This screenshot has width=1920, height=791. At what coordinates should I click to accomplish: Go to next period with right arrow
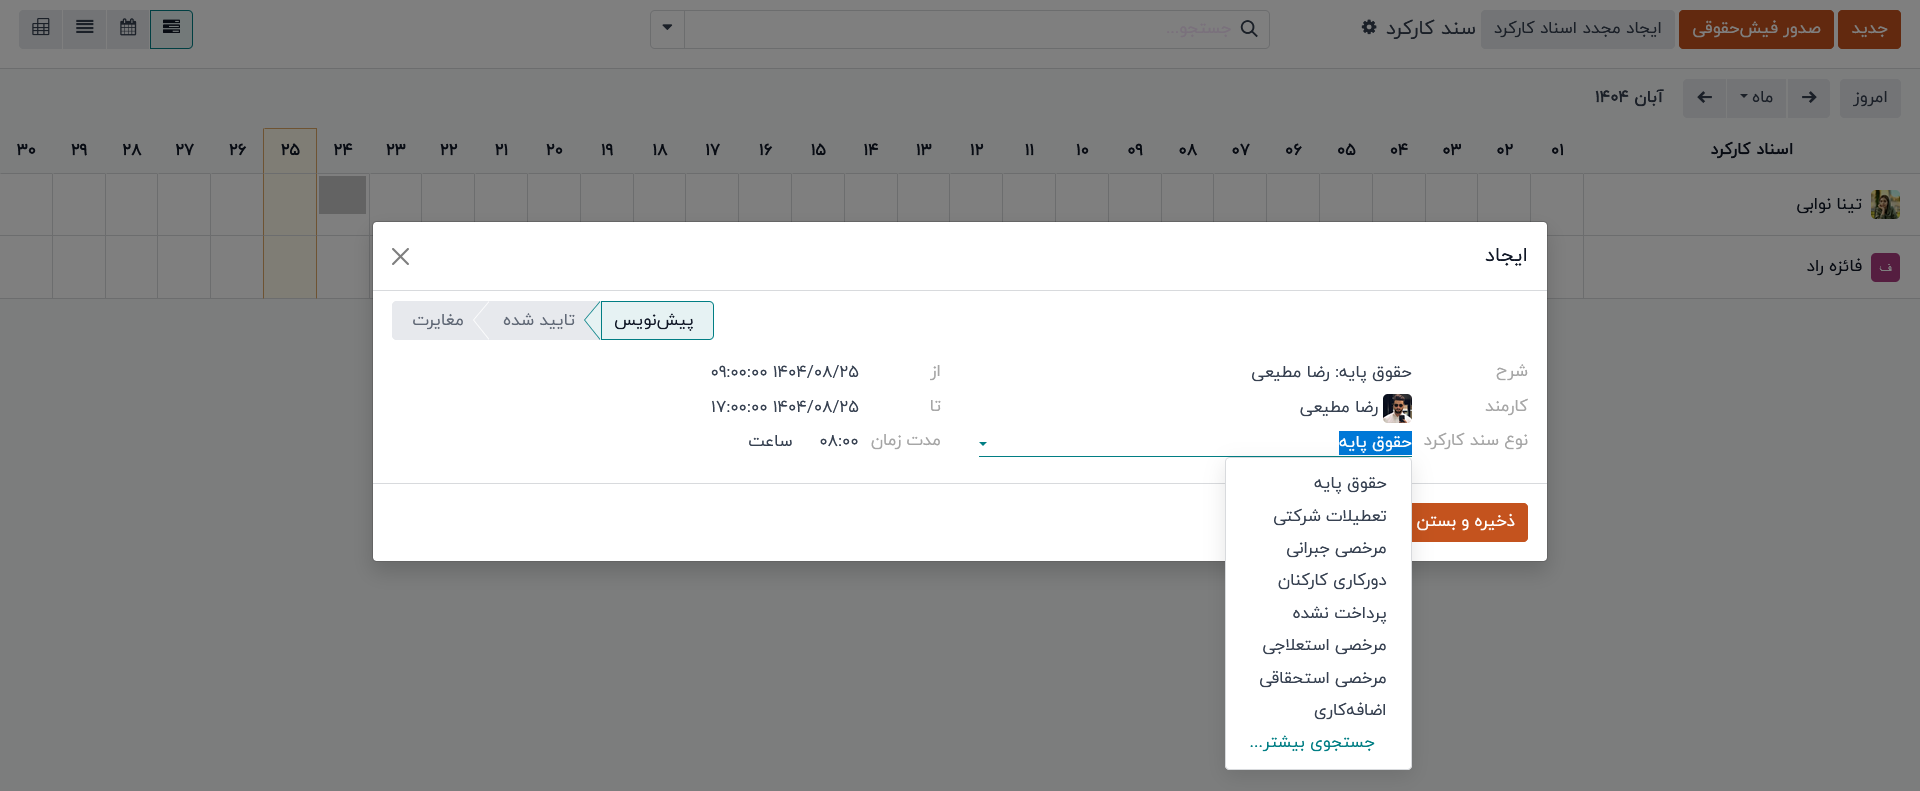click(1808, 98)
